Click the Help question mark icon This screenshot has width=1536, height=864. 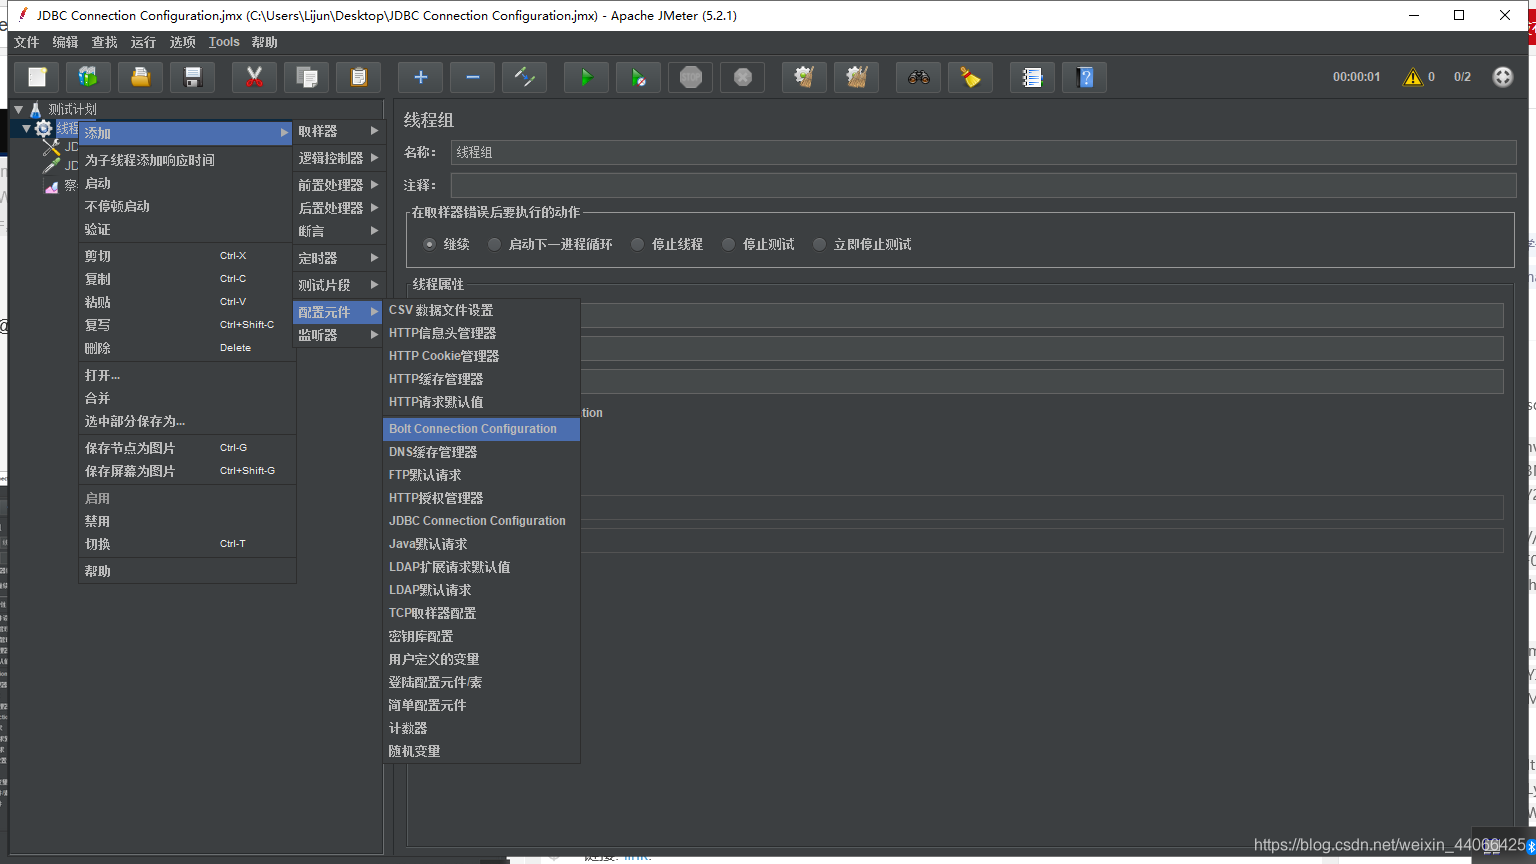(1084, 77)
